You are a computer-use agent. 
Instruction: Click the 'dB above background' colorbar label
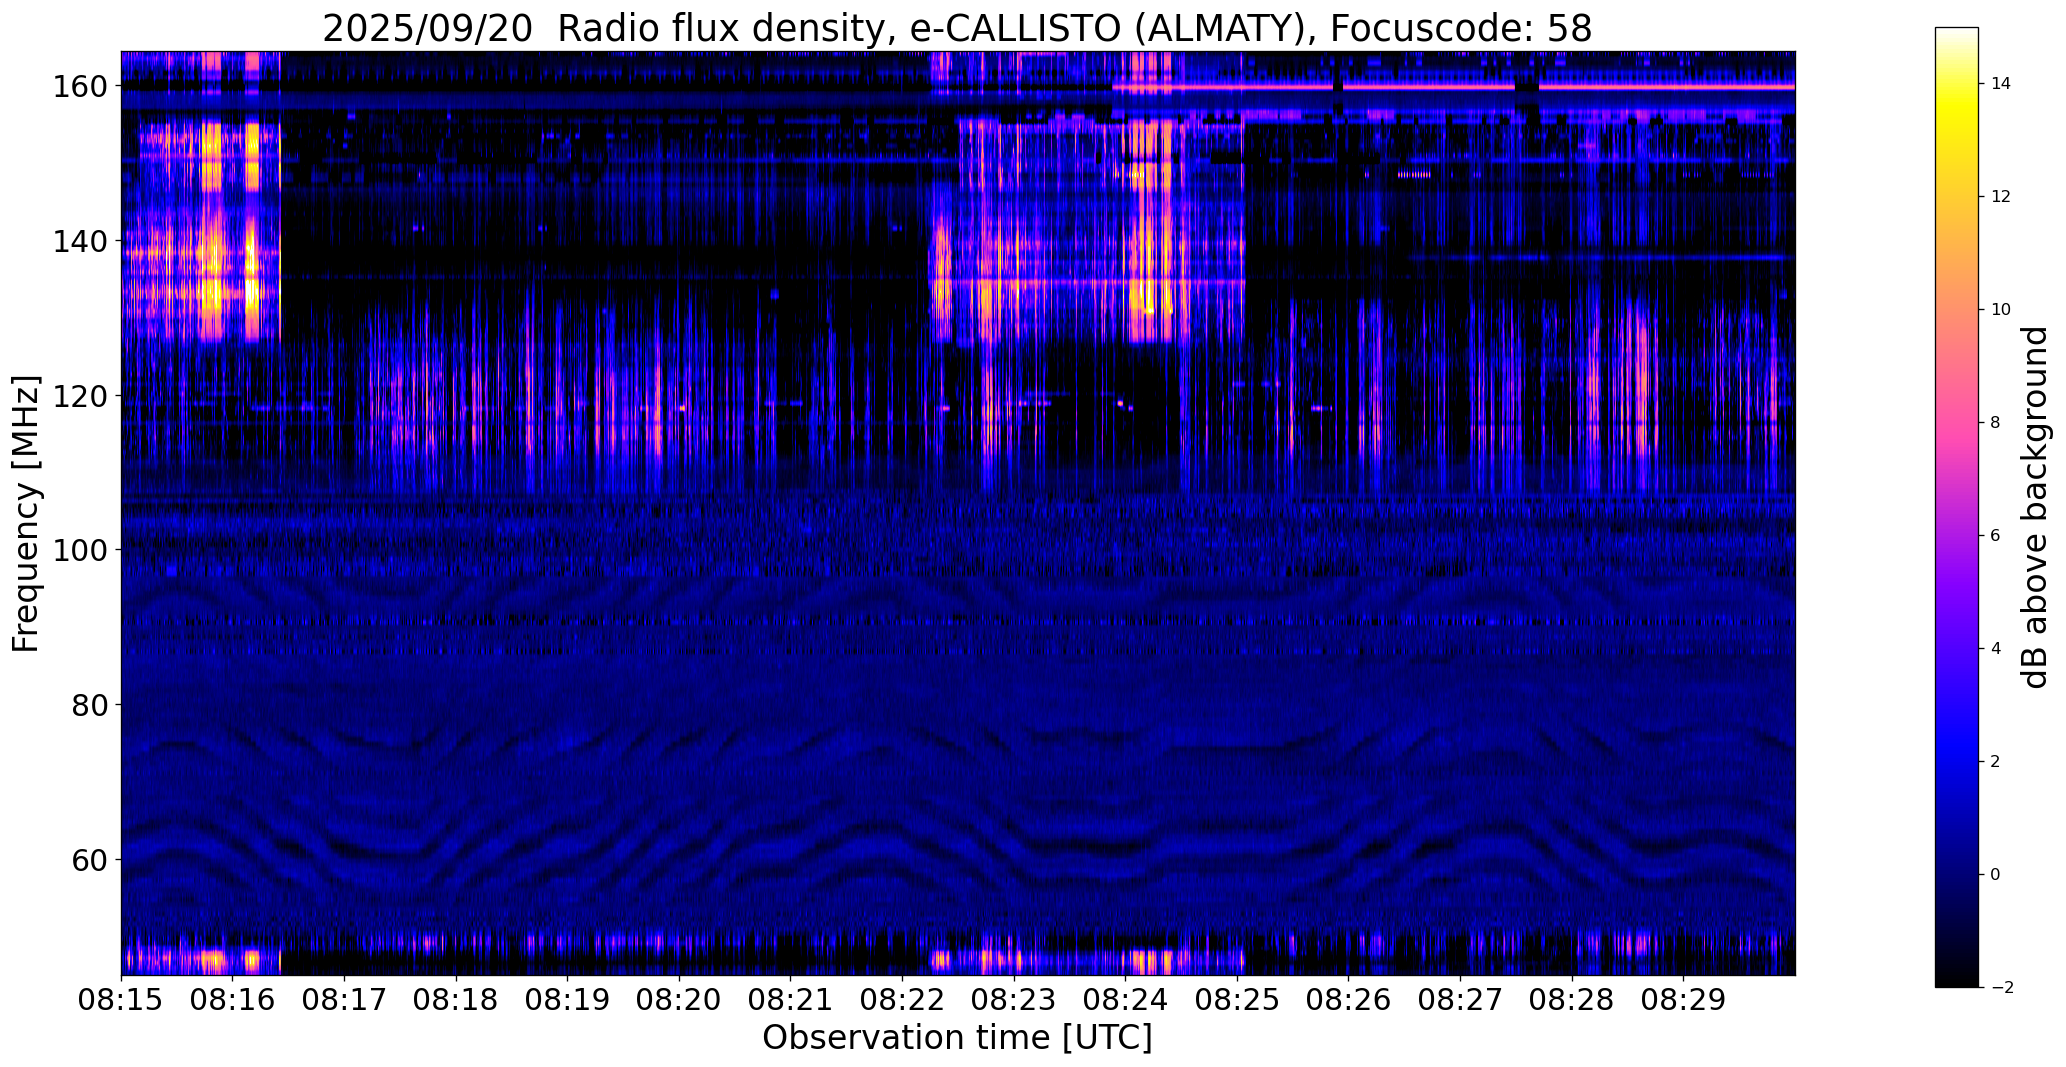point(2035,508)
